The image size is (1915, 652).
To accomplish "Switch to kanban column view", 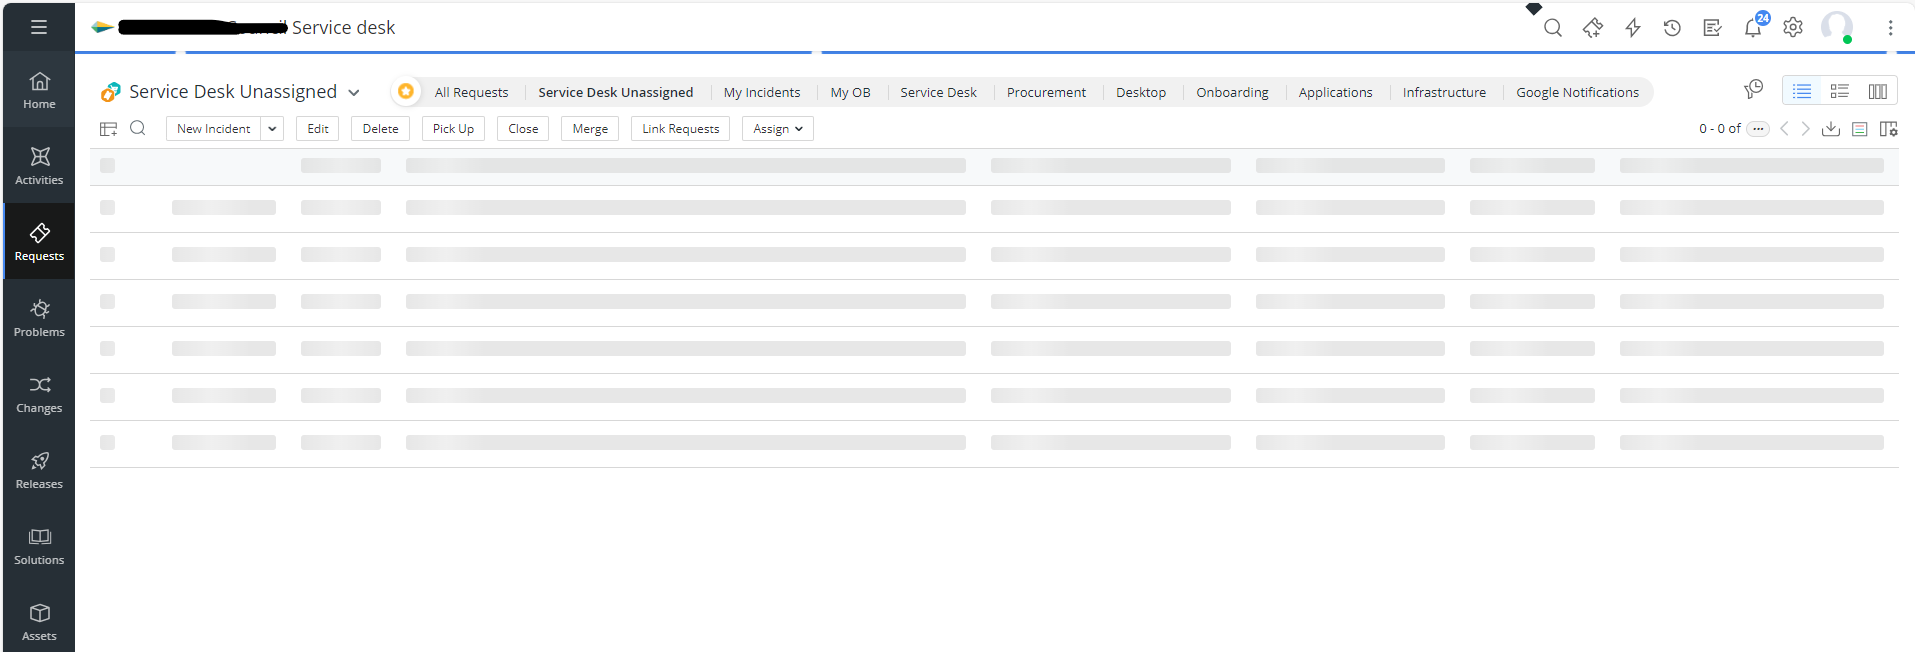I will [x=1877, y=91].
